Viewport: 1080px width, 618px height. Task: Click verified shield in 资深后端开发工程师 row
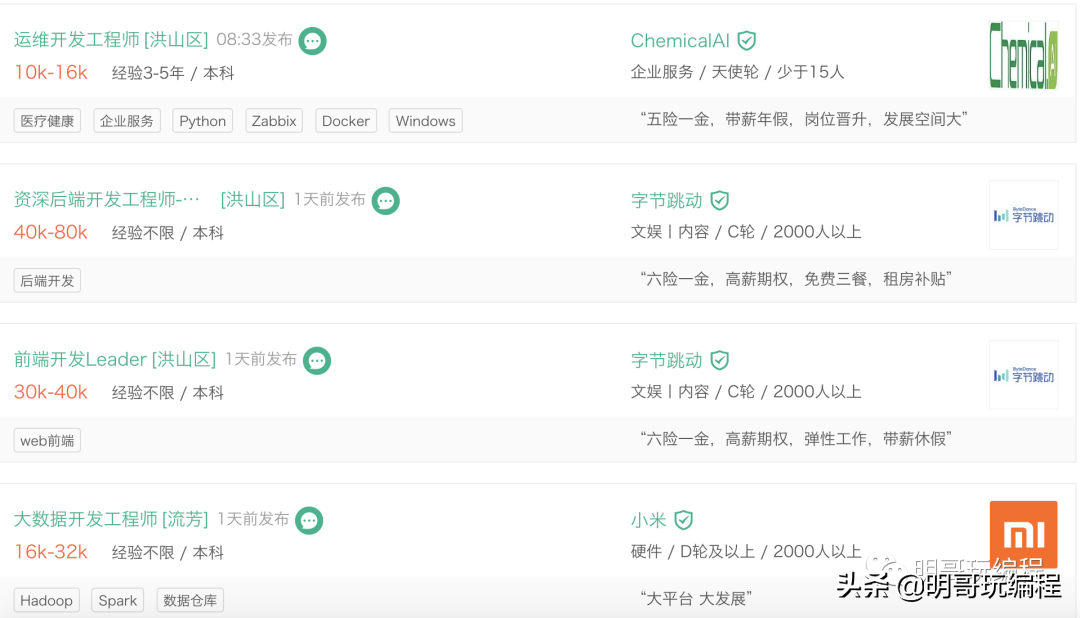tap(720, 200)
